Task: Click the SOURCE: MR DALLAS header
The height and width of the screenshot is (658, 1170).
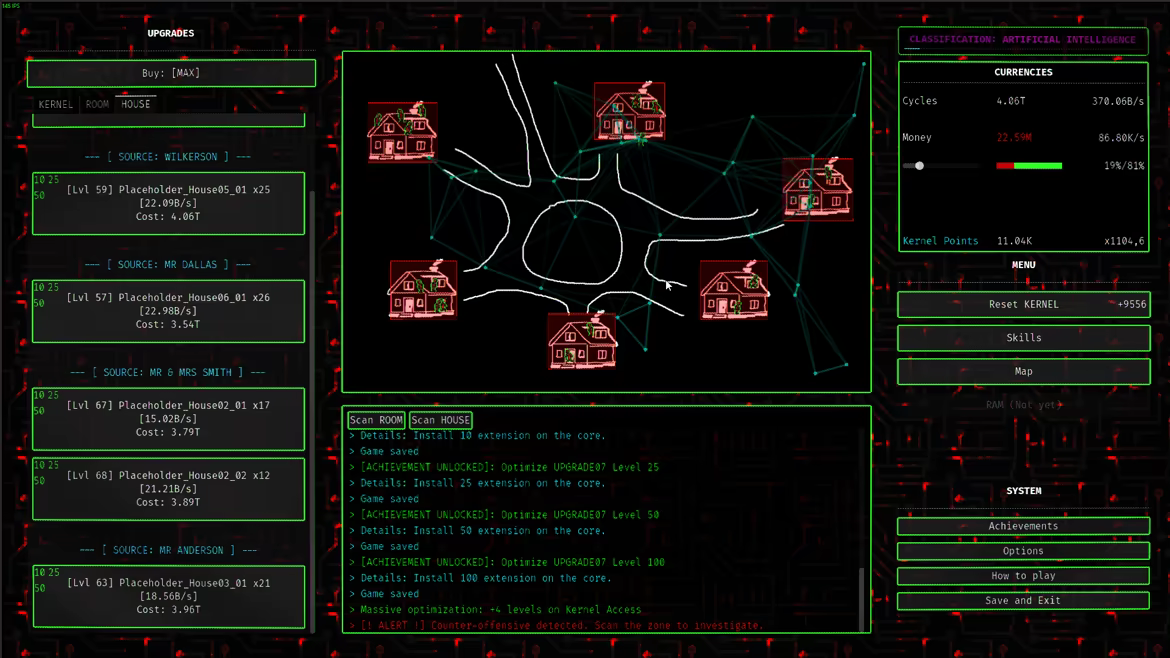Action: pos(168,265)
